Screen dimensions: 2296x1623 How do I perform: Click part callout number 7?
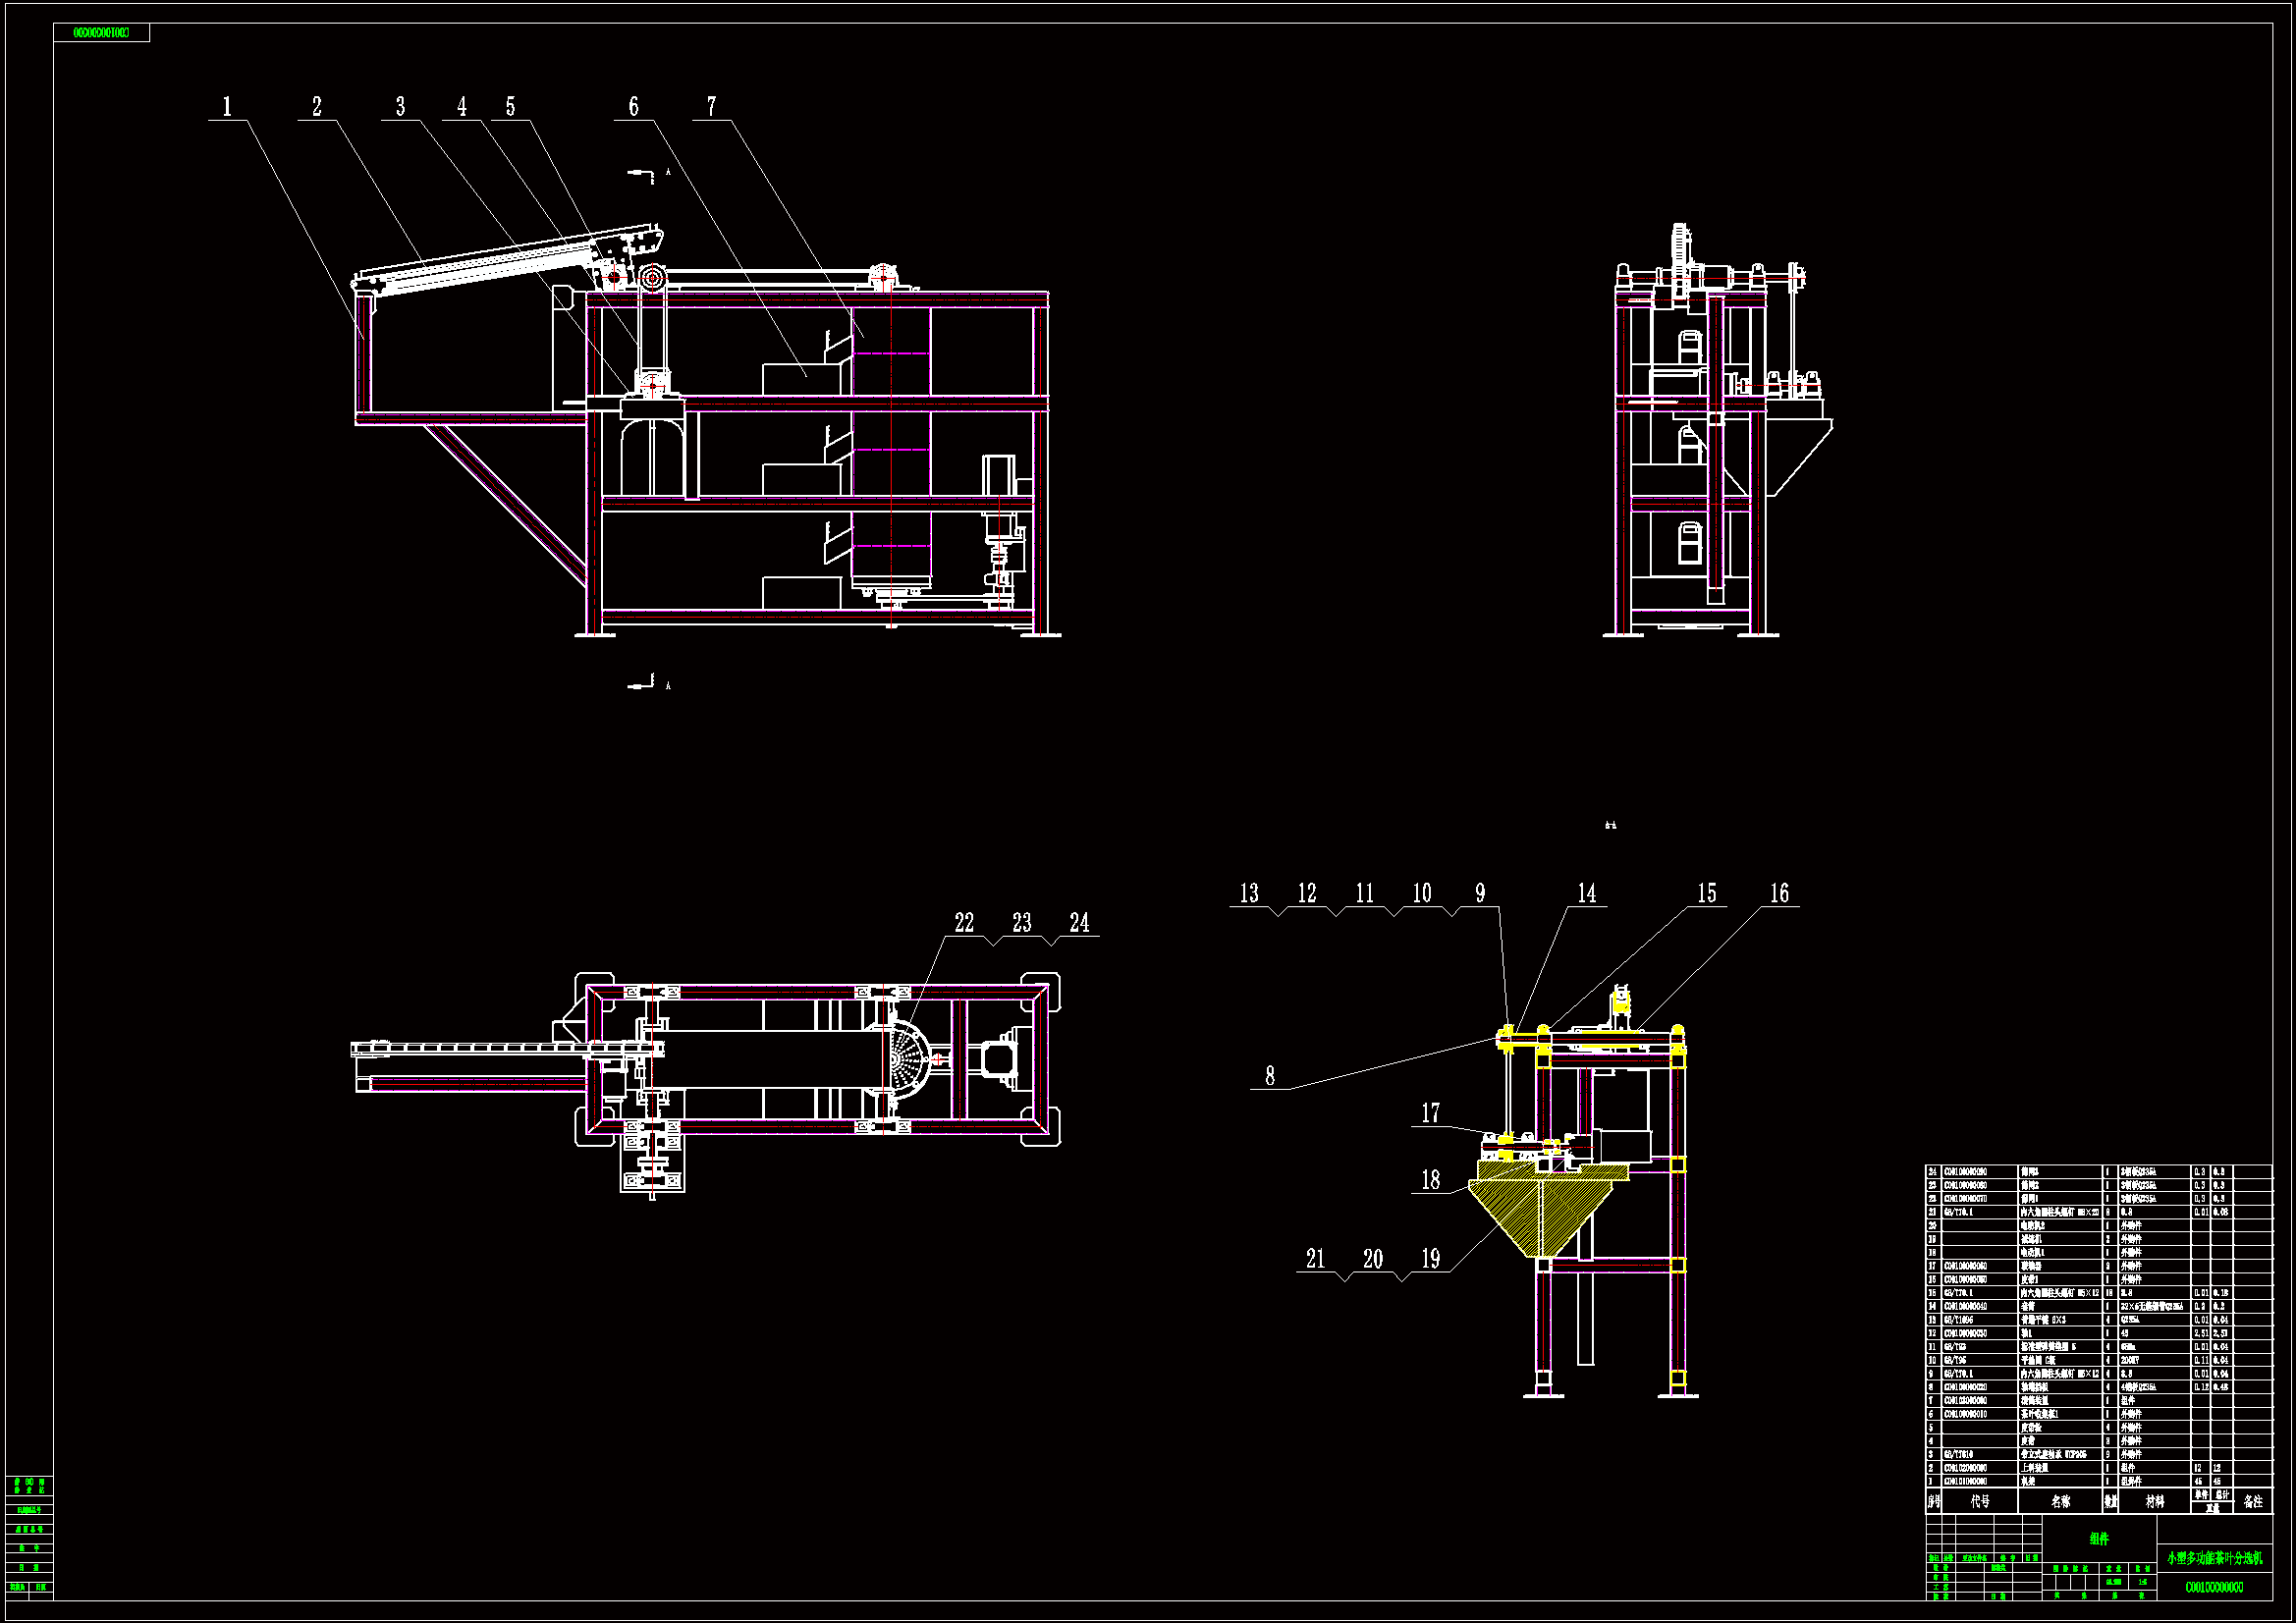711,106
